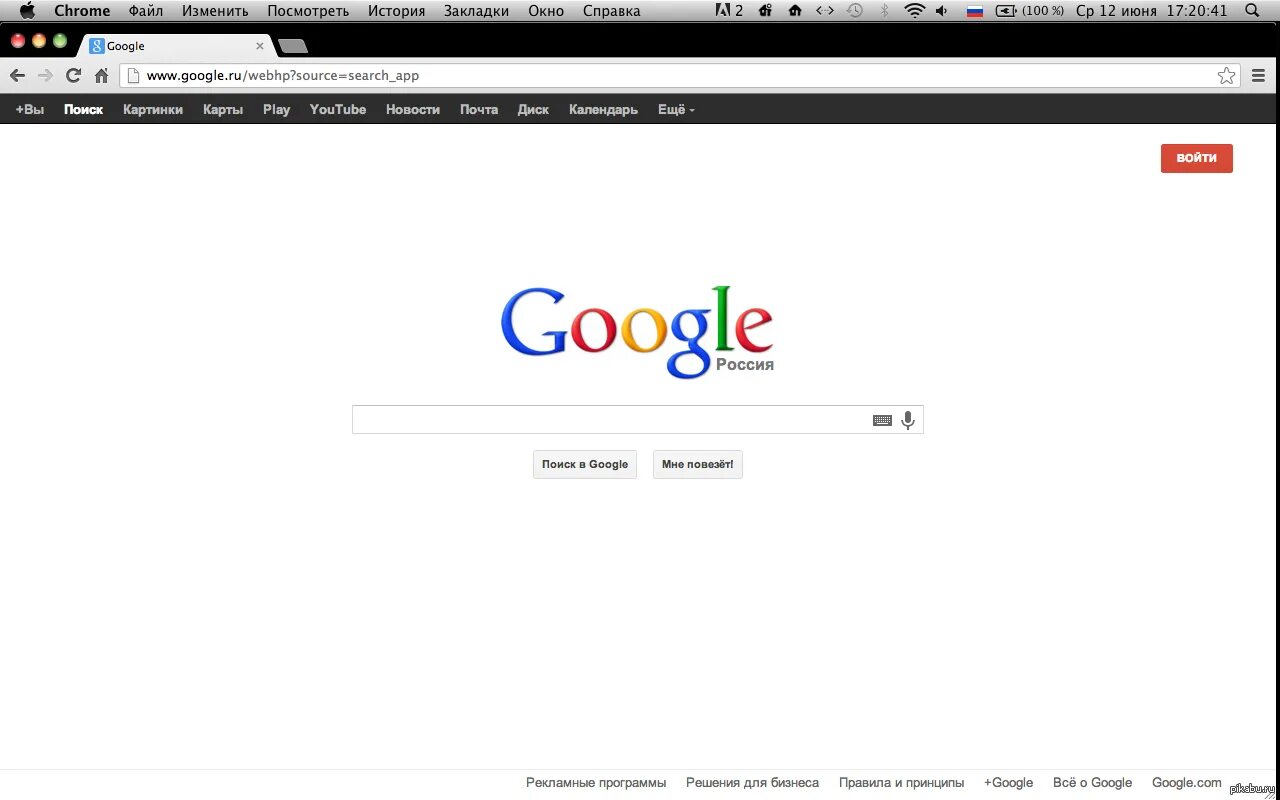Click the date and time in menu bar

[1151, 11]
